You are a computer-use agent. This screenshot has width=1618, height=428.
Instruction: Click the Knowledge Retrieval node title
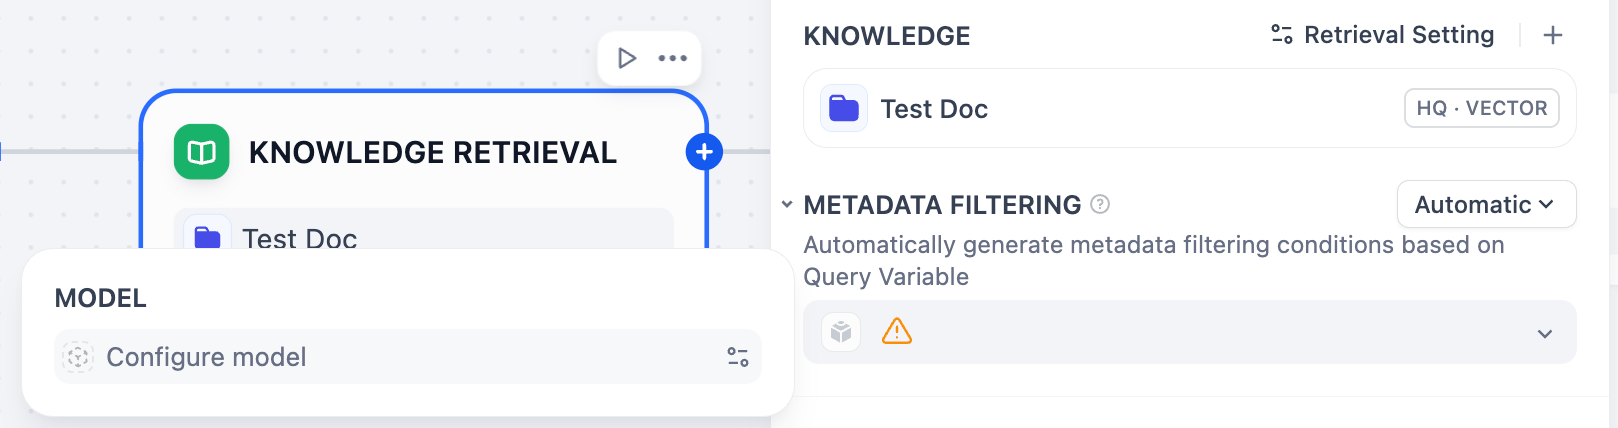432,153
